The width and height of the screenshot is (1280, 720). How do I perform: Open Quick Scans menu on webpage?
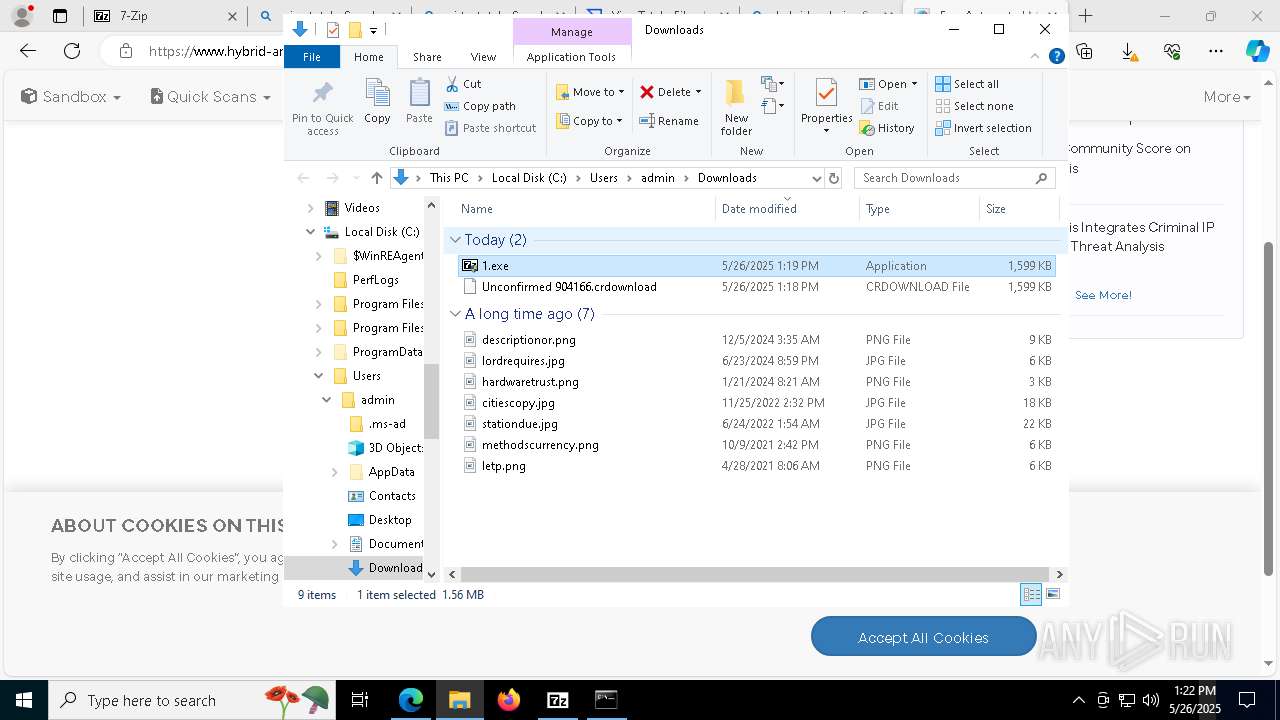click(211, 96)
